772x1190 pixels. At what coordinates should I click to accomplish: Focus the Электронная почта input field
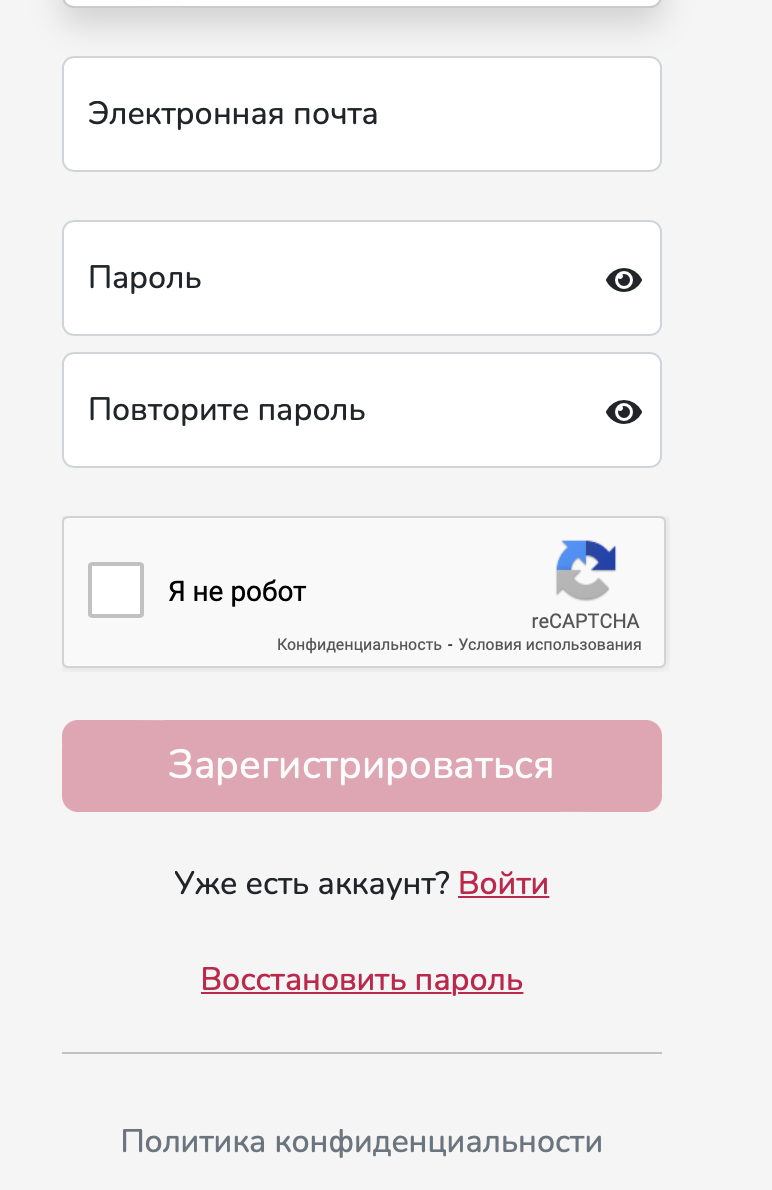point(361,114)
